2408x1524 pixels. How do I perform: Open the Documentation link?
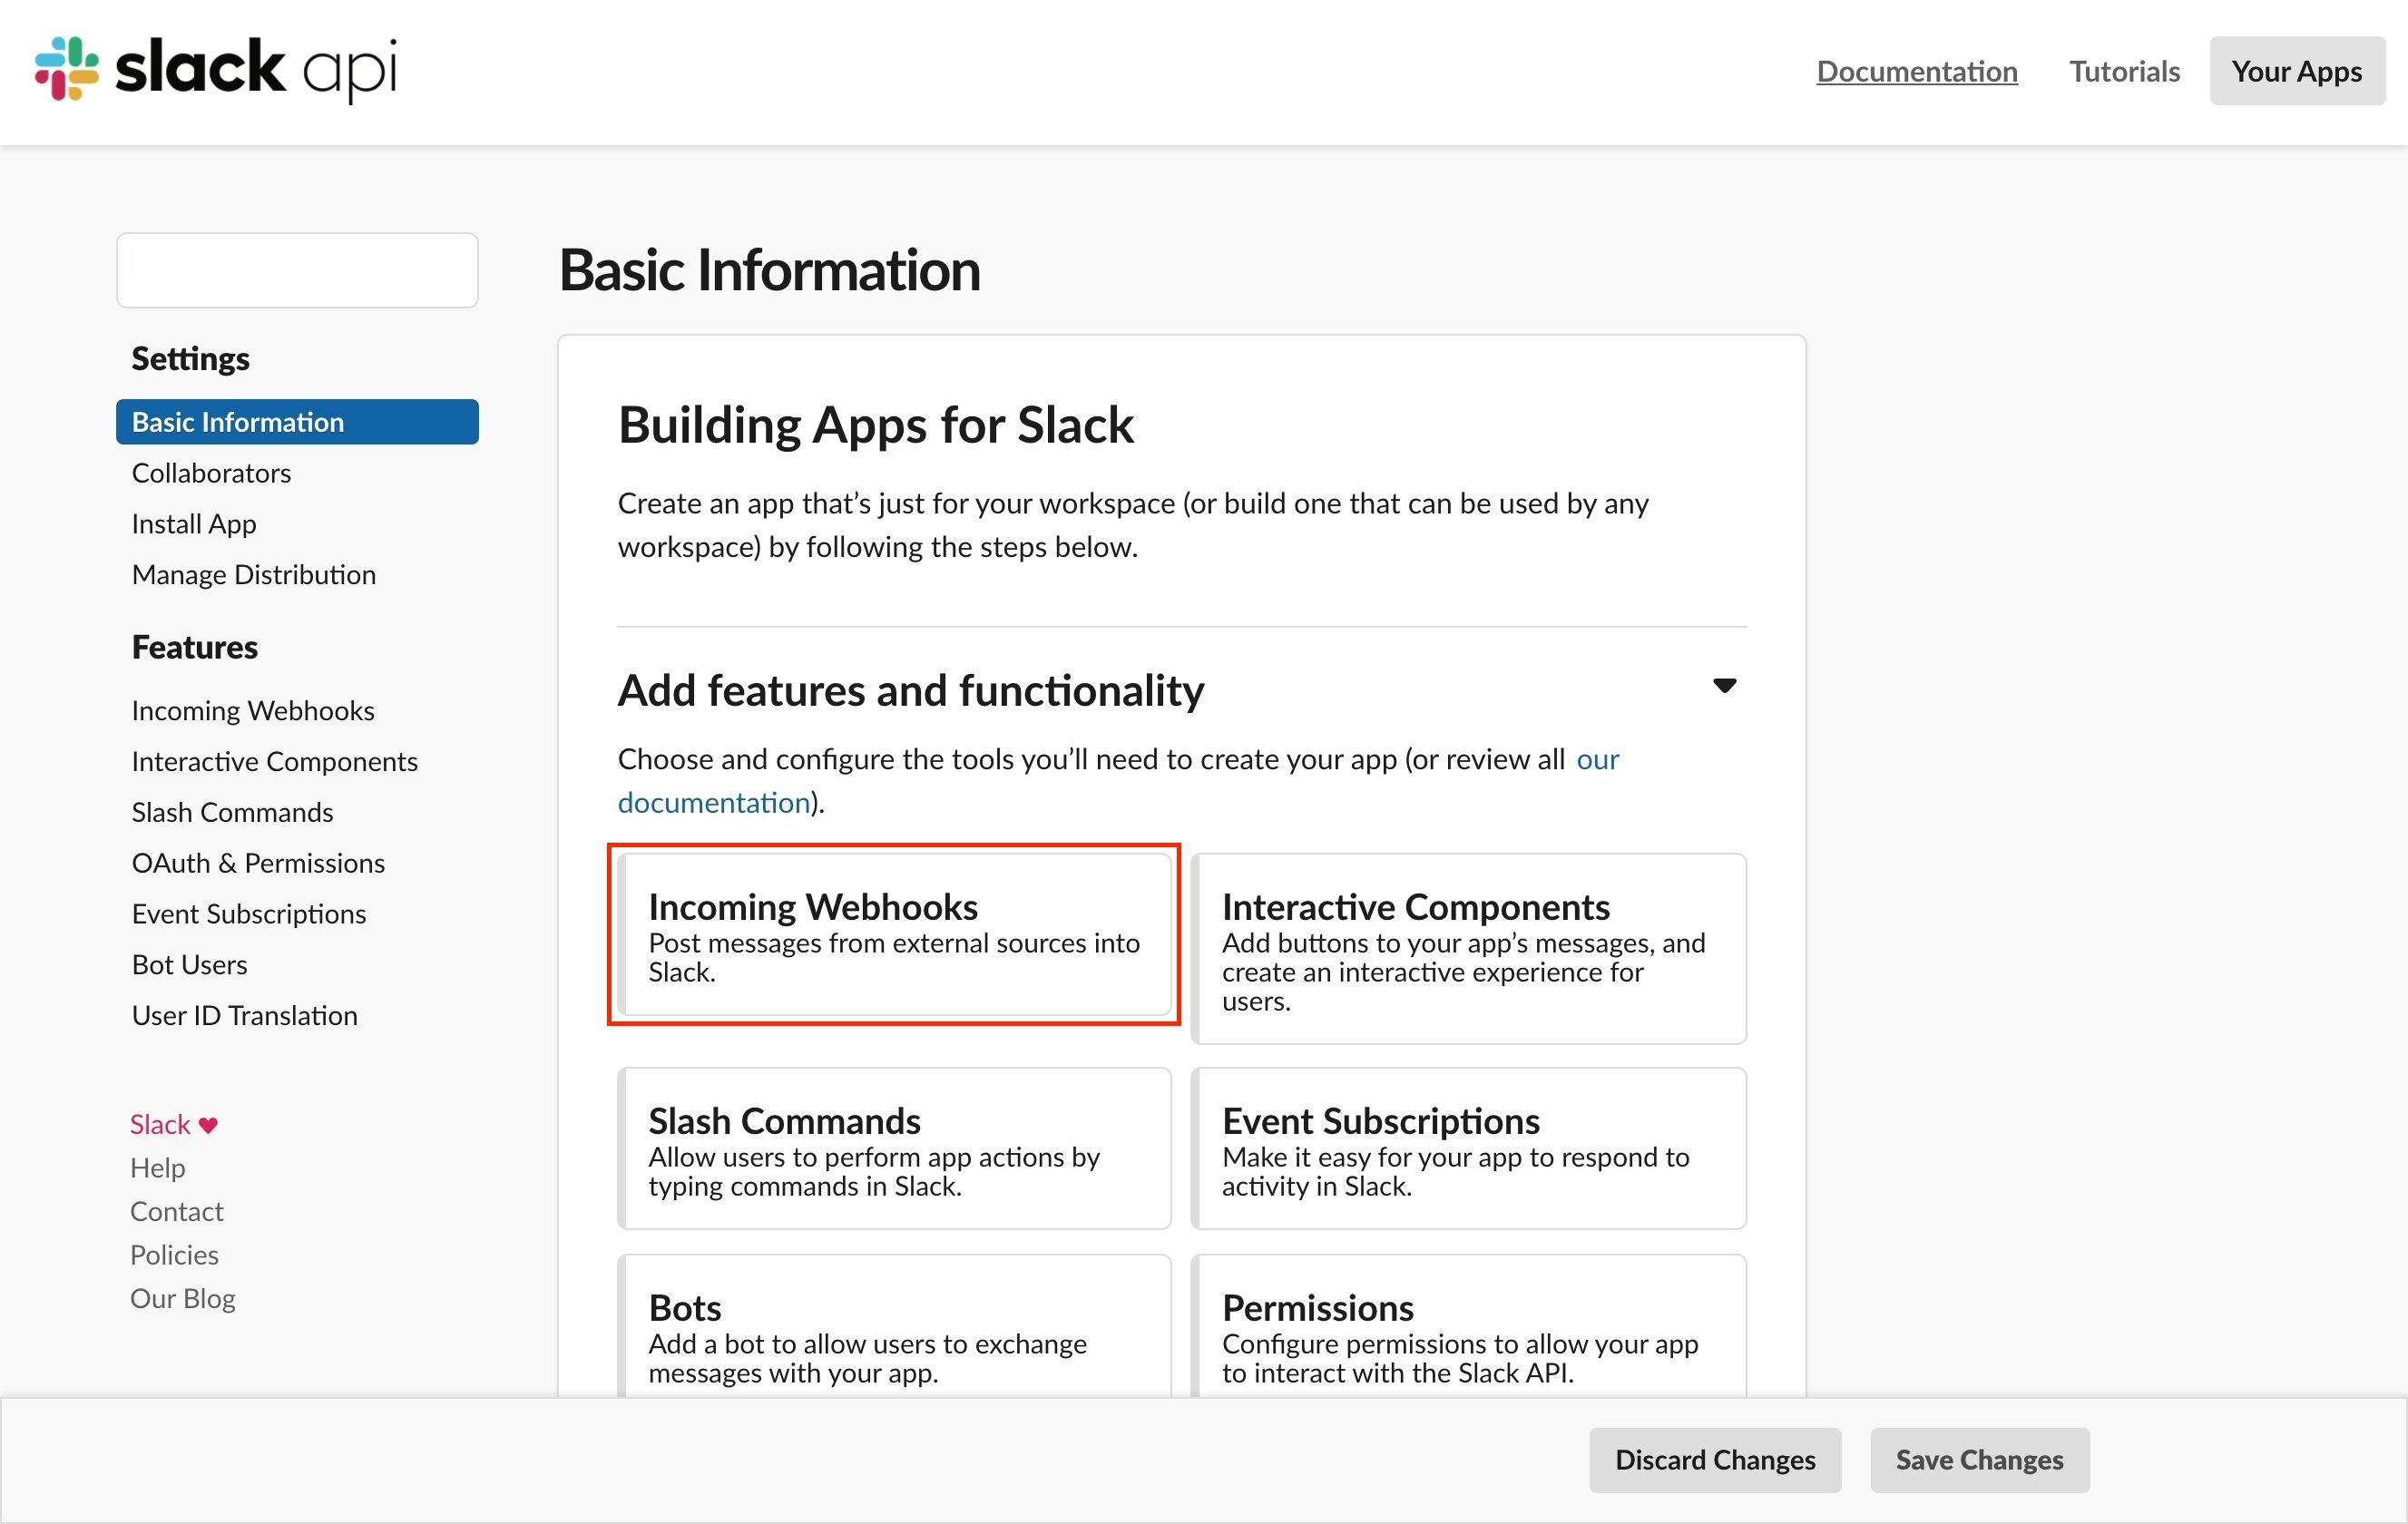click(x=1918, y=70)
